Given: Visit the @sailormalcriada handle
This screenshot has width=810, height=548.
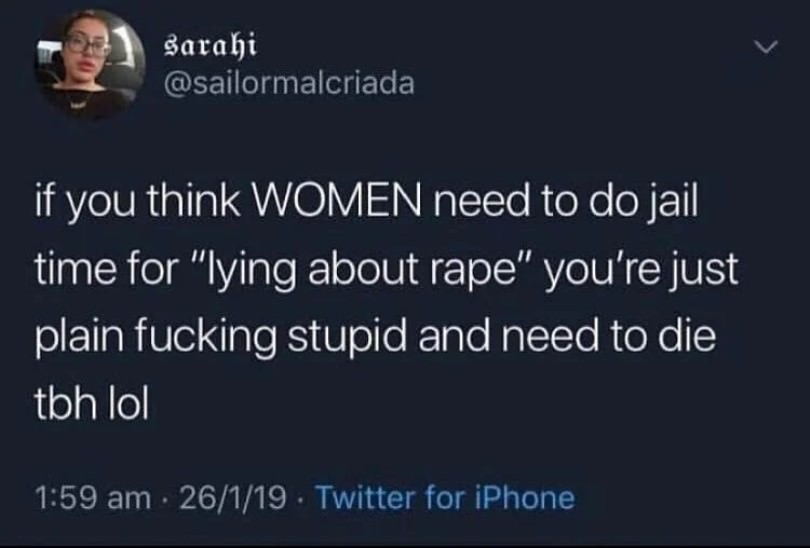Looking at the screenshot, I should click(x=289, y=84).
